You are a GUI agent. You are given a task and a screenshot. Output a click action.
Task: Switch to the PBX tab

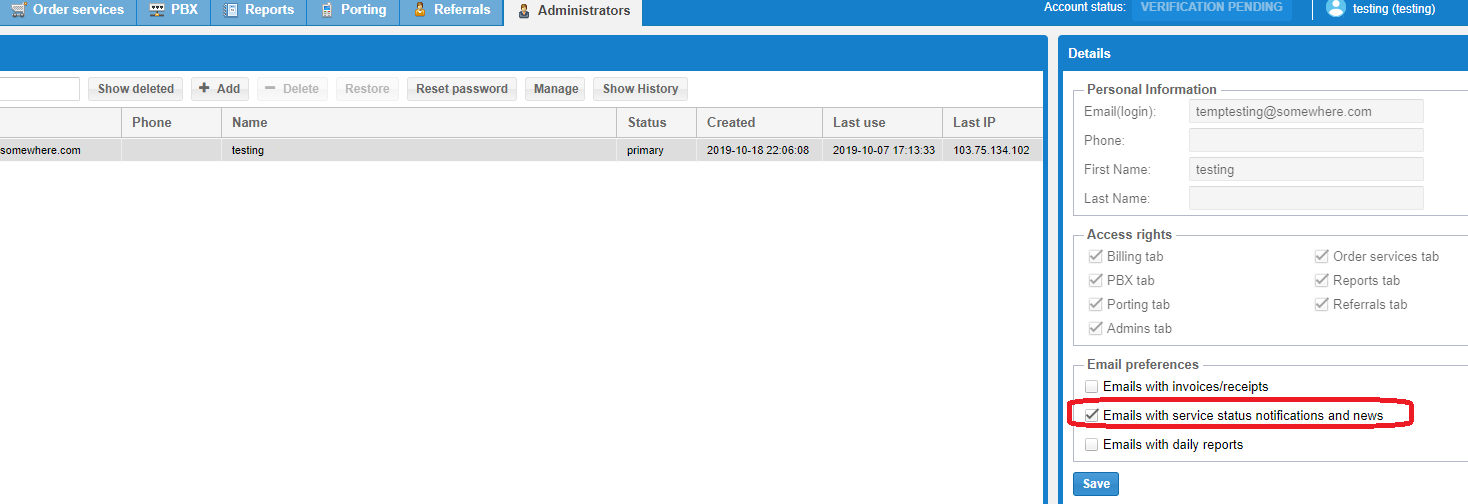click(x=173, y=11)
